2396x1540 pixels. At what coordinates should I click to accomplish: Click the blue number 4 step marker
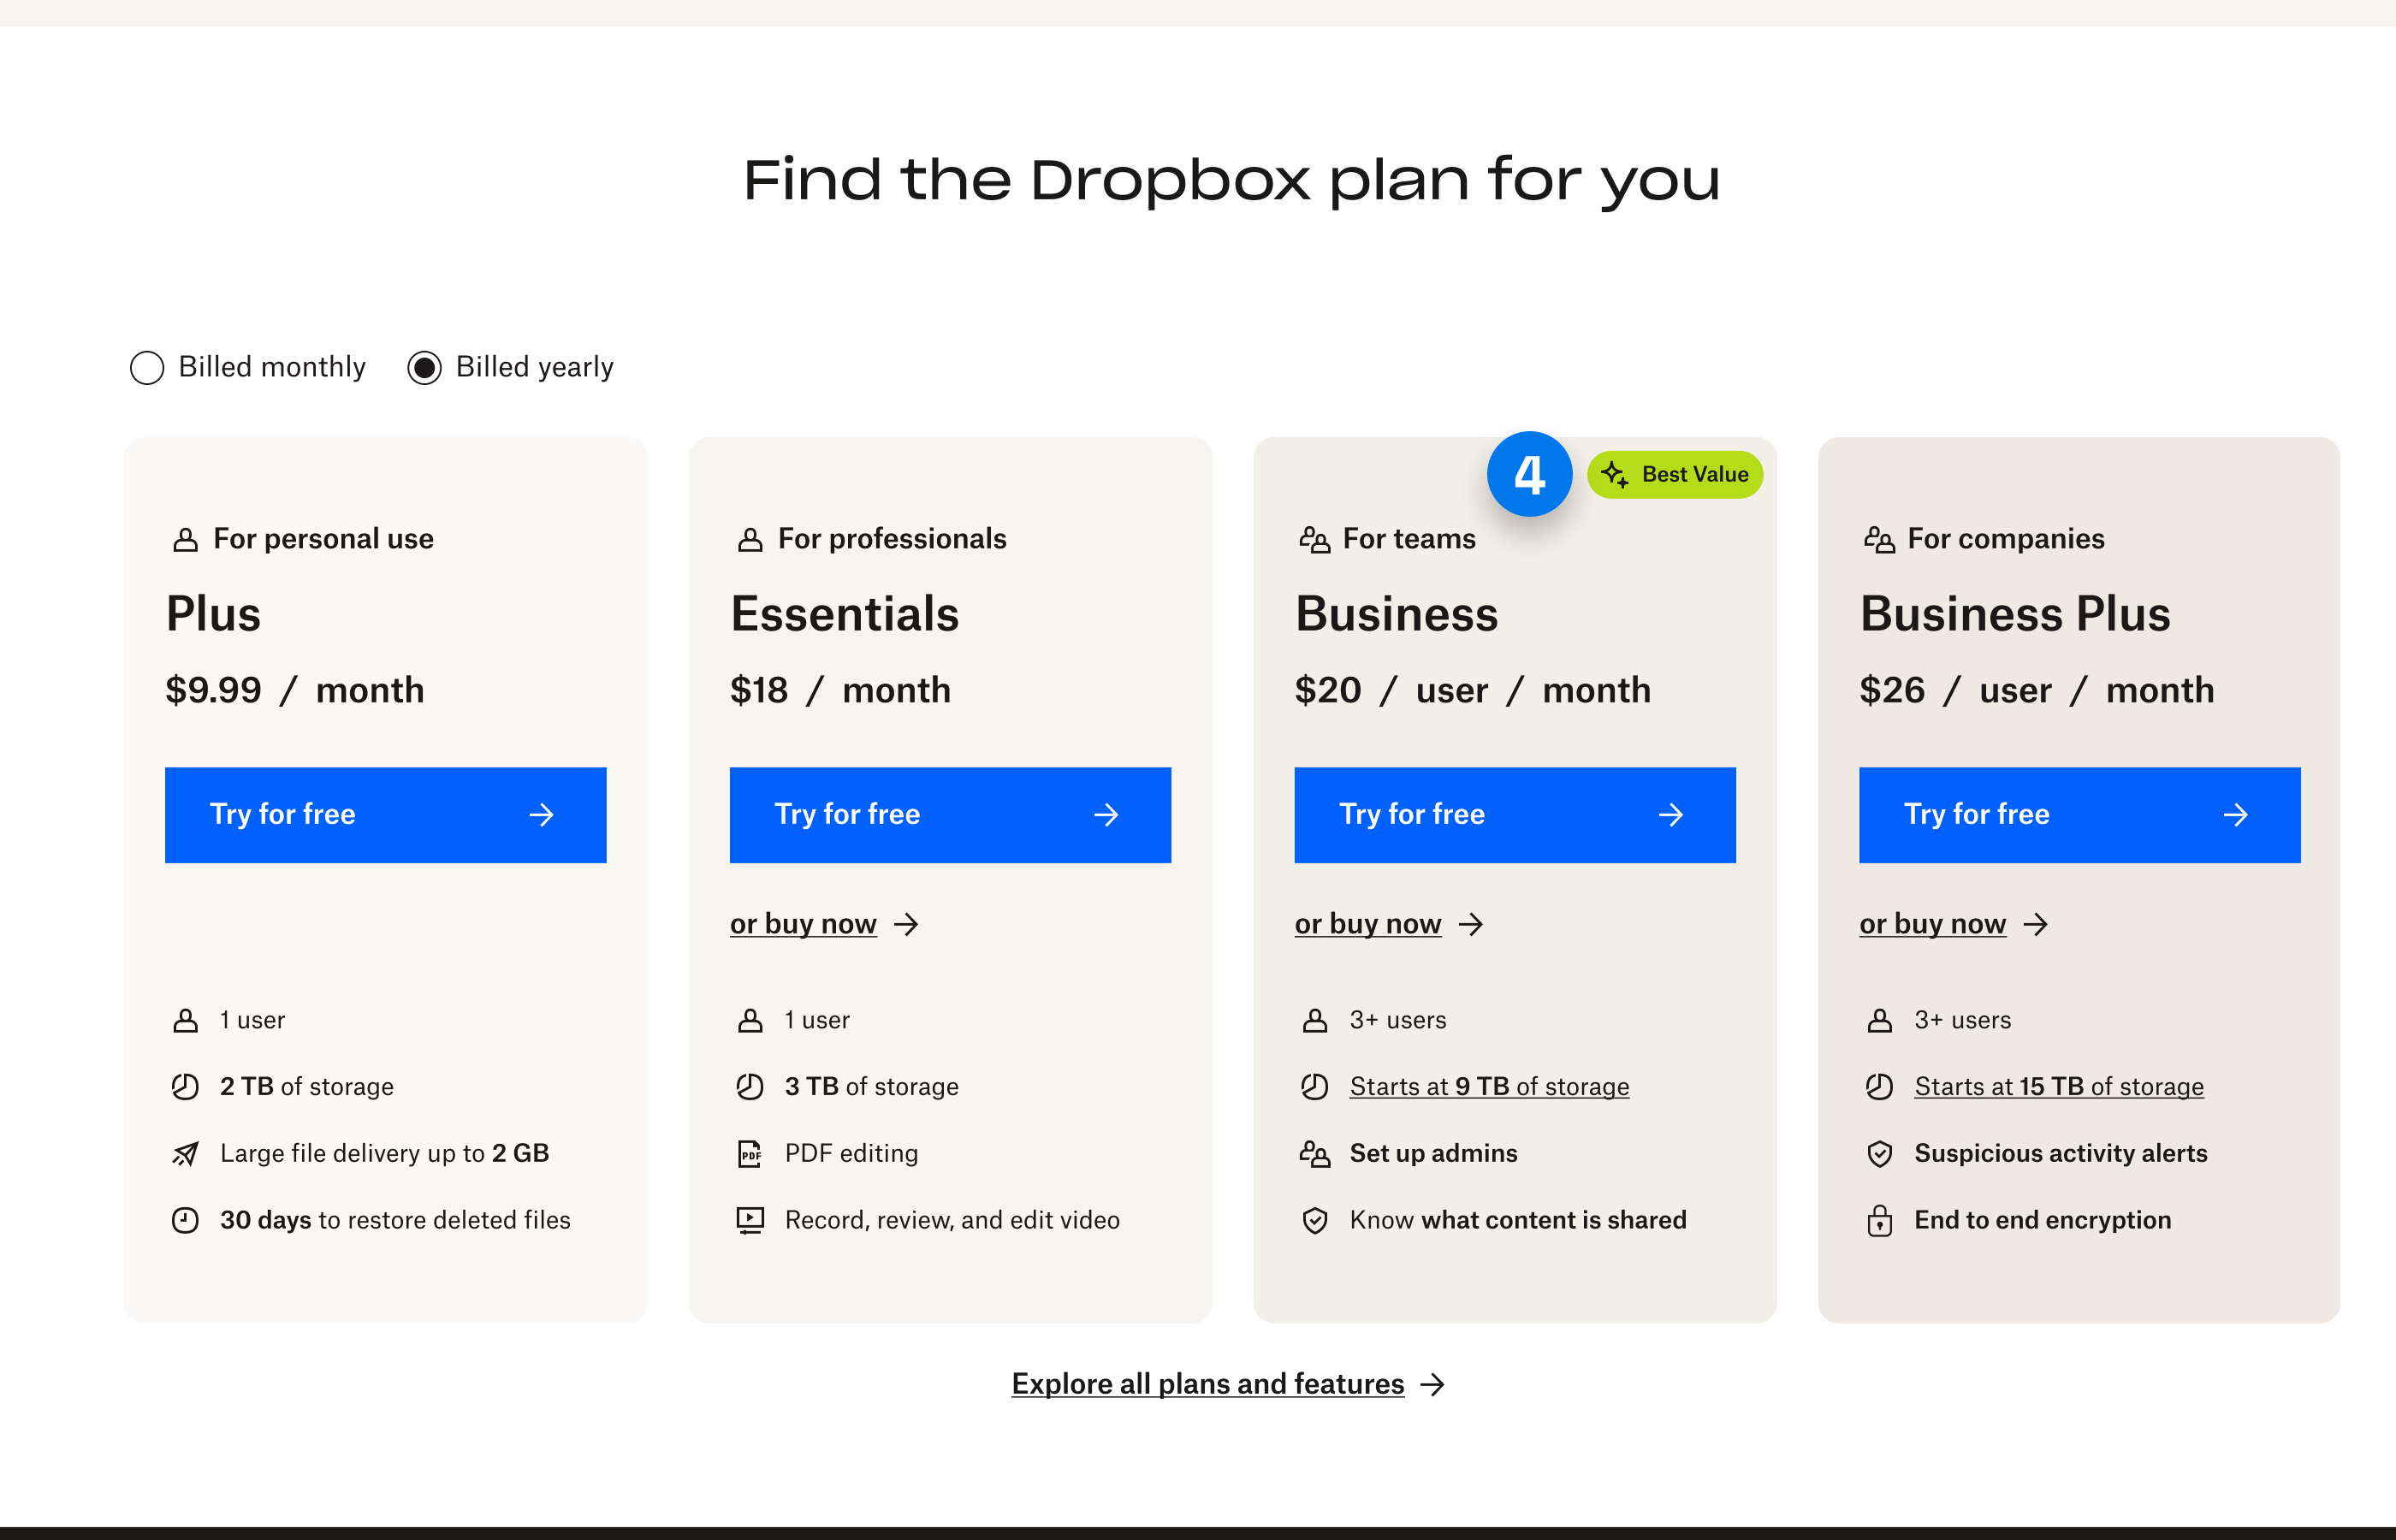coord(1528,474)
